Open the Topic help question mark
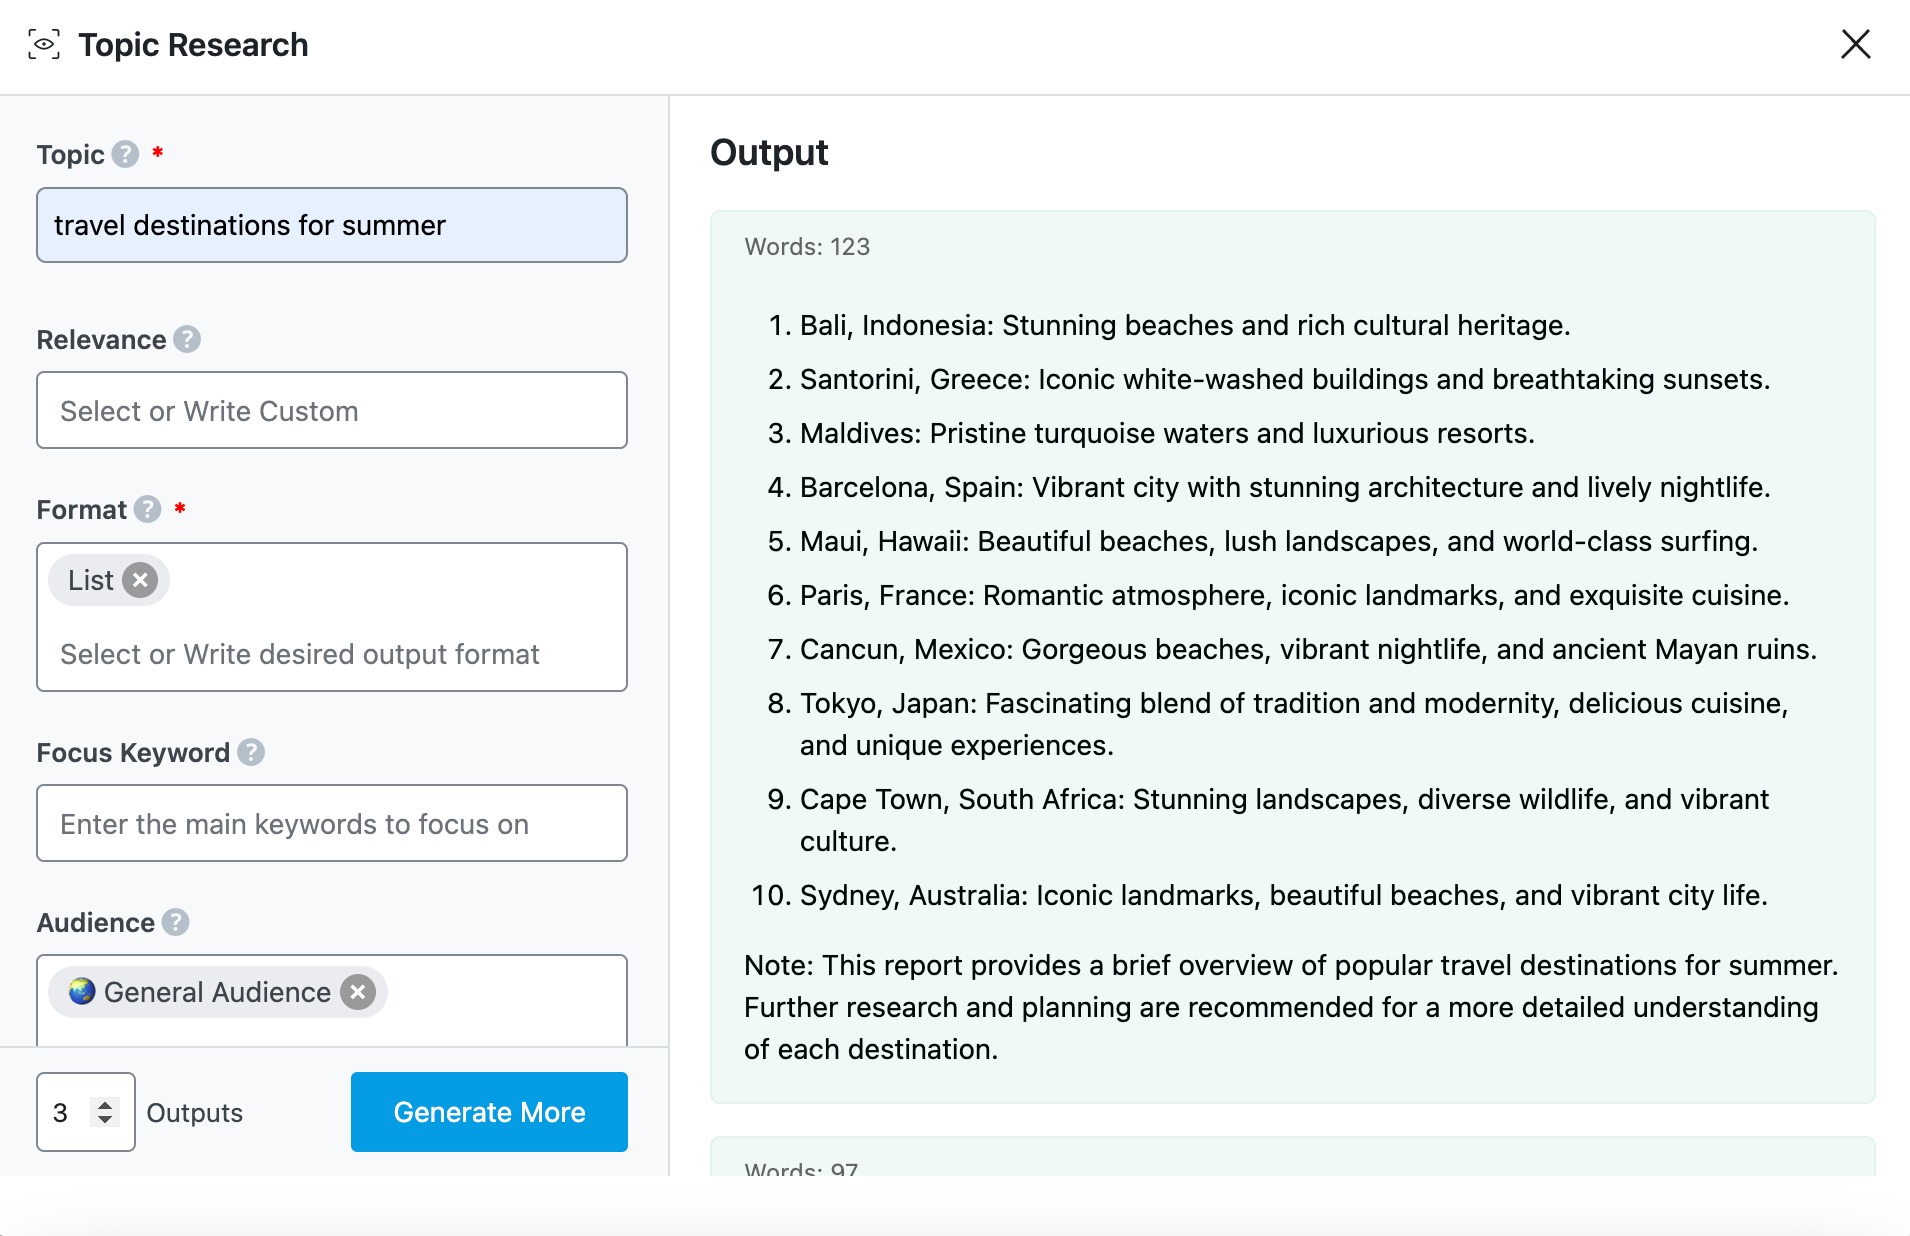This screenshot has width=1910, height=1236. (125, 154)
